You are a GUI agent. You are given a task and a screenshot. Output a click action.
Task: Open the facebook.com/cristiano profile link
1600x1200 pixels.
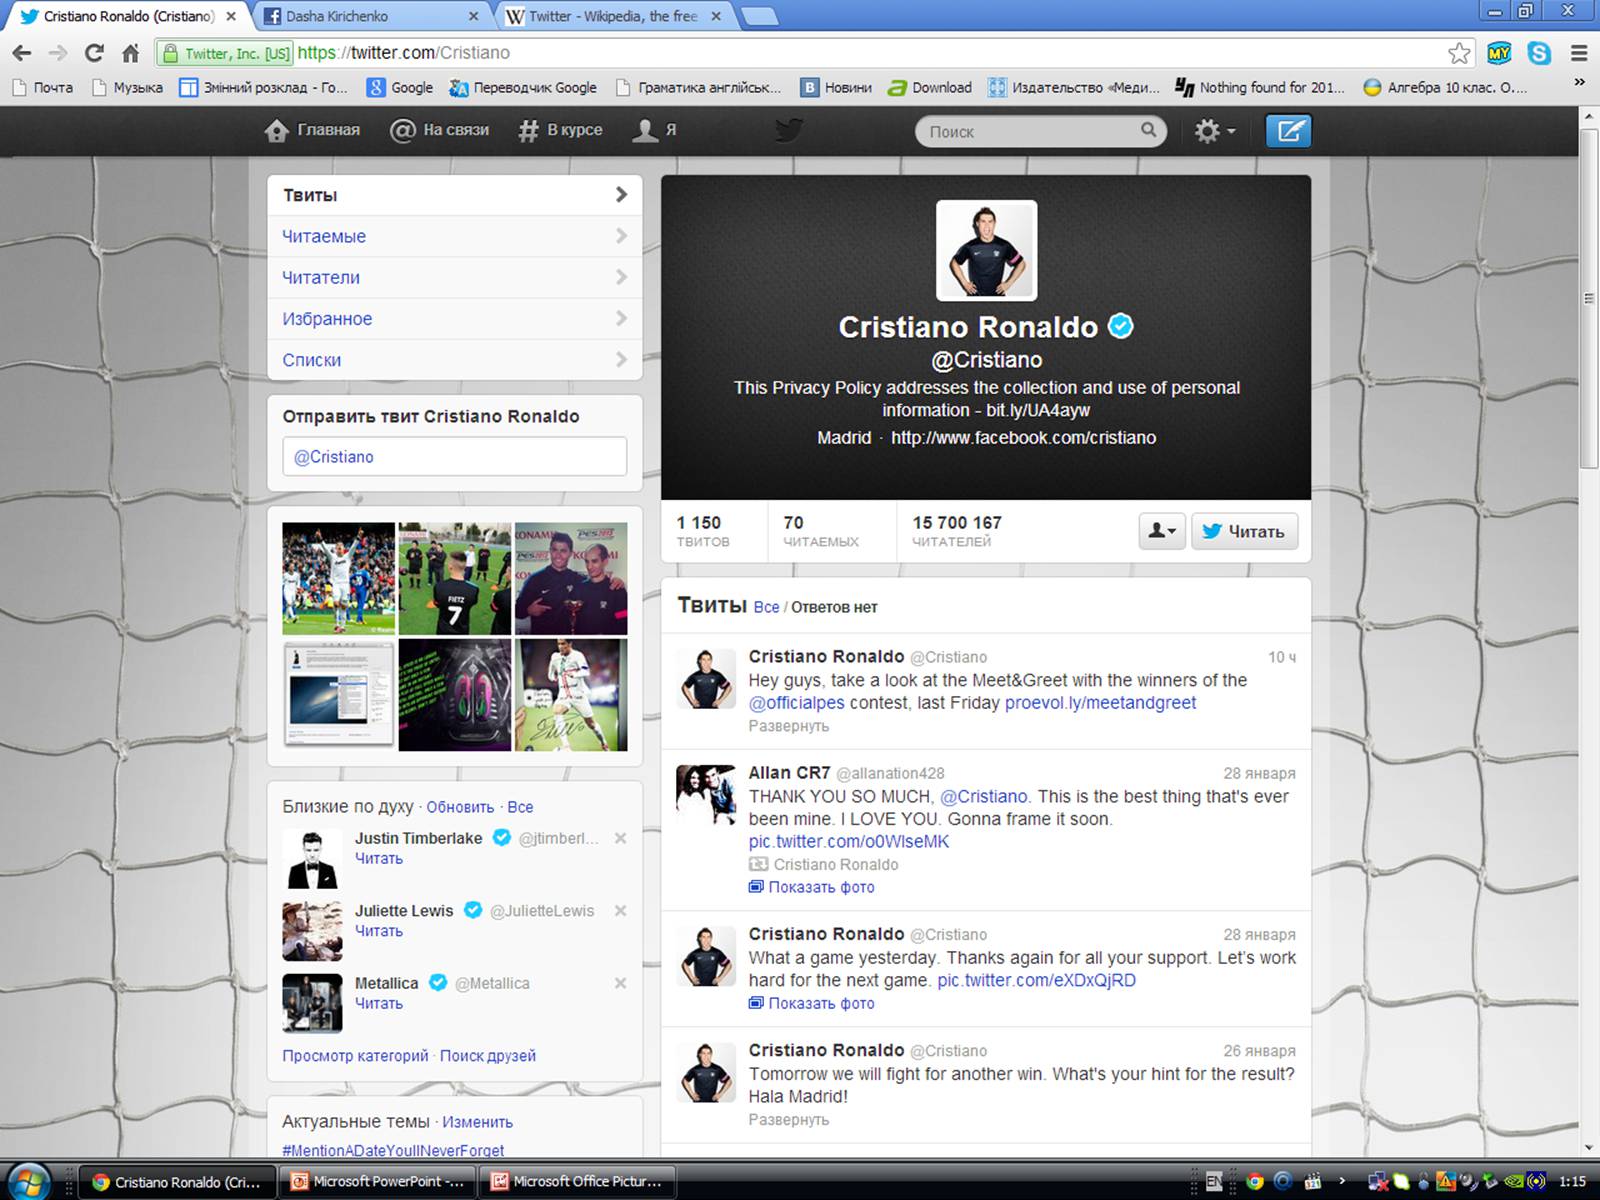(1023, 437)
